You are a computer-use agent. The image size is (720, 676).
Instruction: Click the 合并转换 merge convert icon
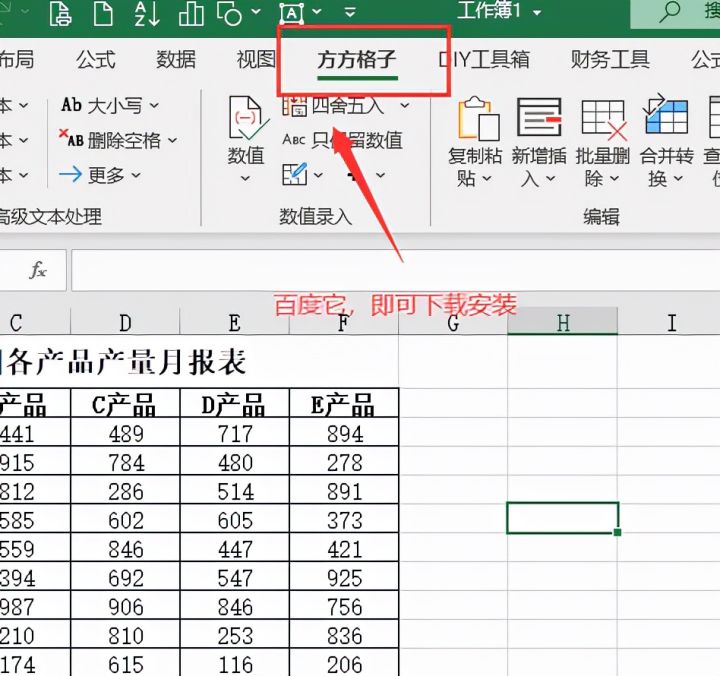tap(666, 115)
